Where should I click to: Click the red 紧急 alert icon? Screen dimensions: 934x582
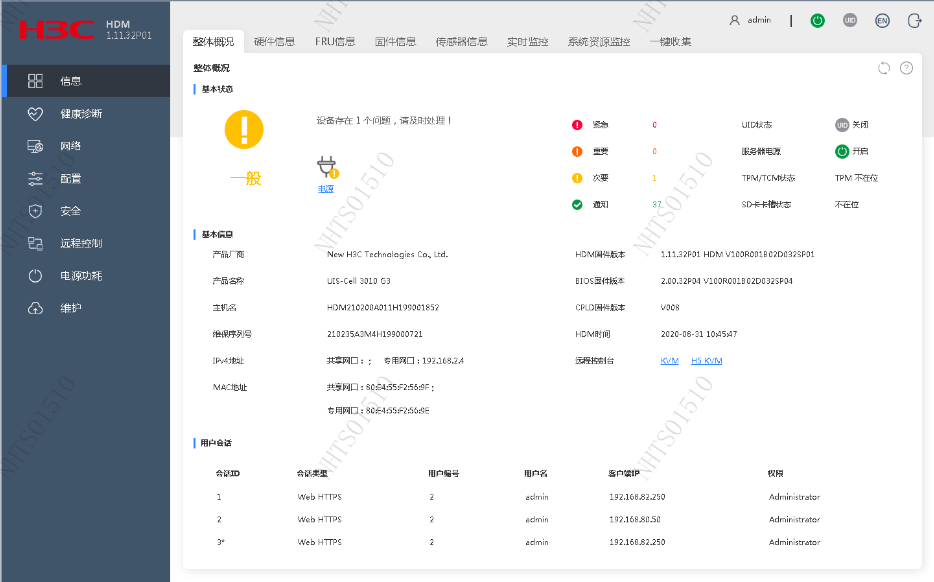[577, 125]
